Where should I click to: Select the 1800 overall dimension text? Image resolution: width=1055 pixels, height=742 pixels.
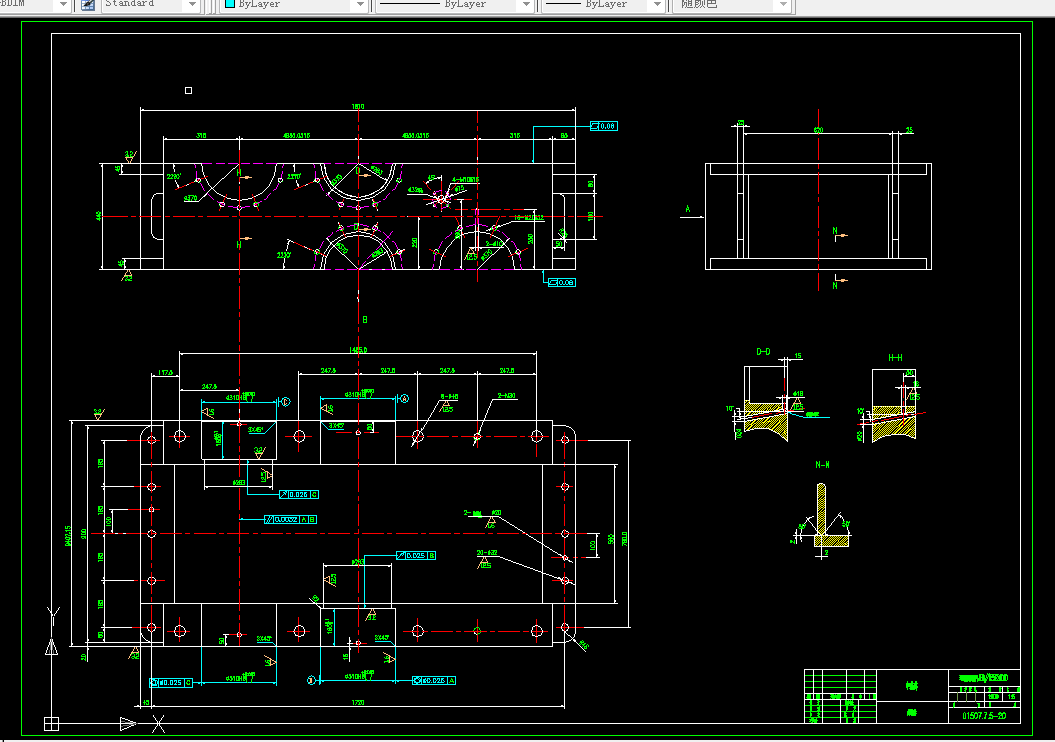click(358, 106)
